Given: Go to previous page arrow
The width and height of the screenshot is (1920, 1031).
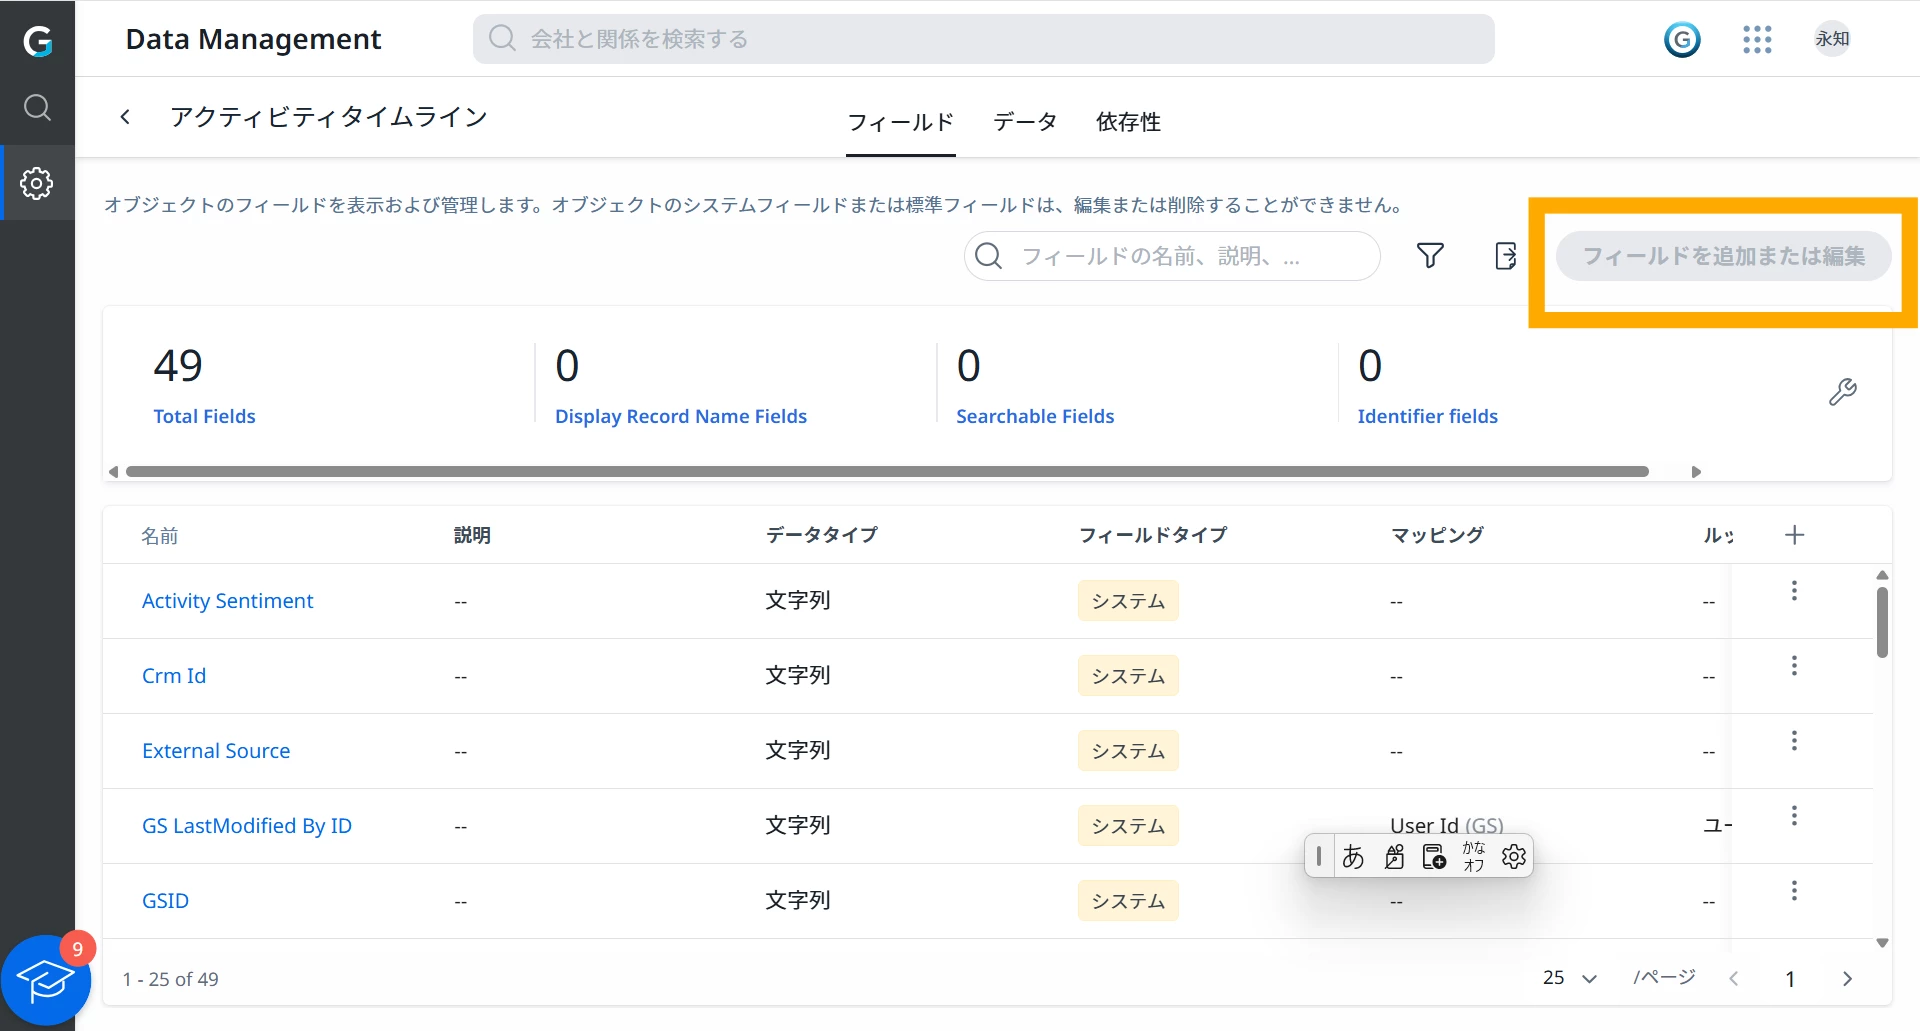Looking at the screenshot, I should (x=1734, y=979).
